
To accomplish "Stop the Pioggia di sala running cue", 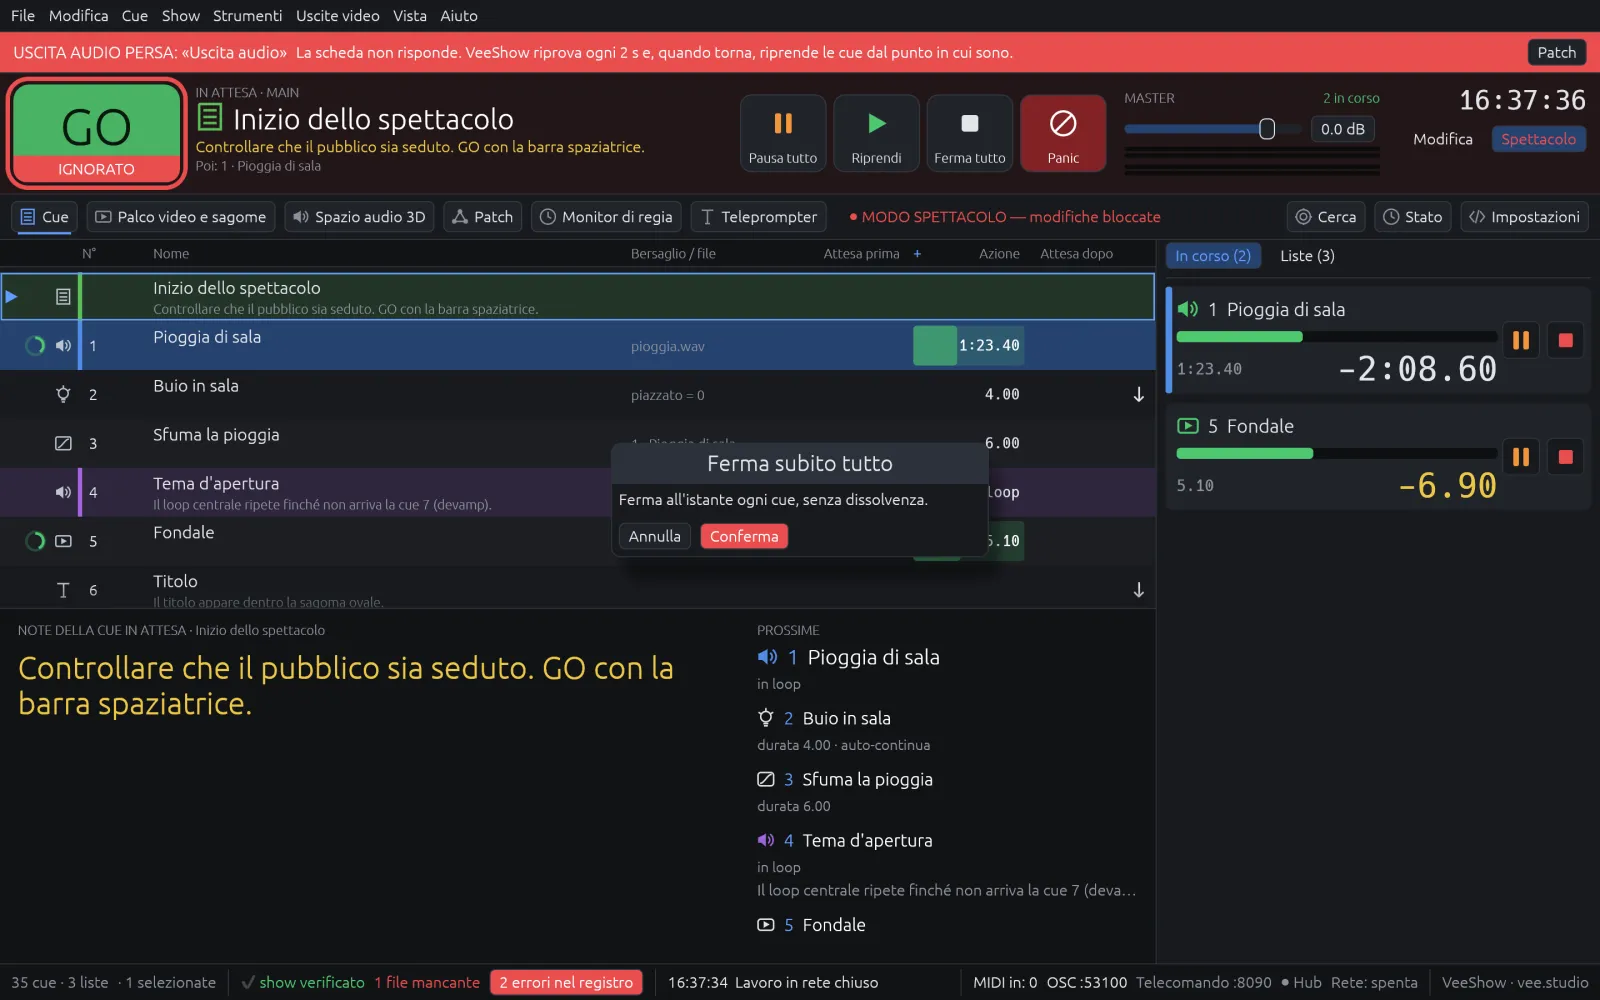I will (x=1566, y=340).
